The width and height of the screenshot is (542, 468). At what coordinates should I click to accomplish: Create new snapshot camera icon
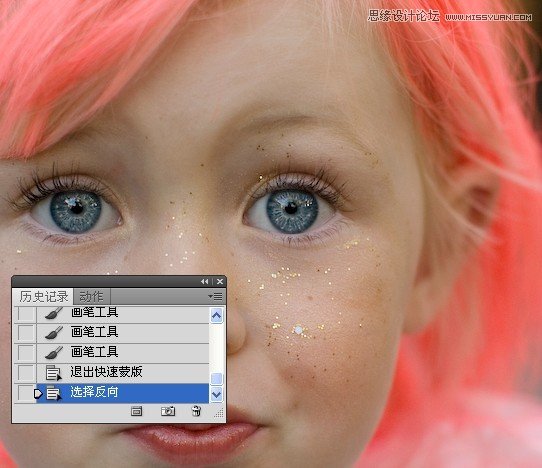pos(168,411)
